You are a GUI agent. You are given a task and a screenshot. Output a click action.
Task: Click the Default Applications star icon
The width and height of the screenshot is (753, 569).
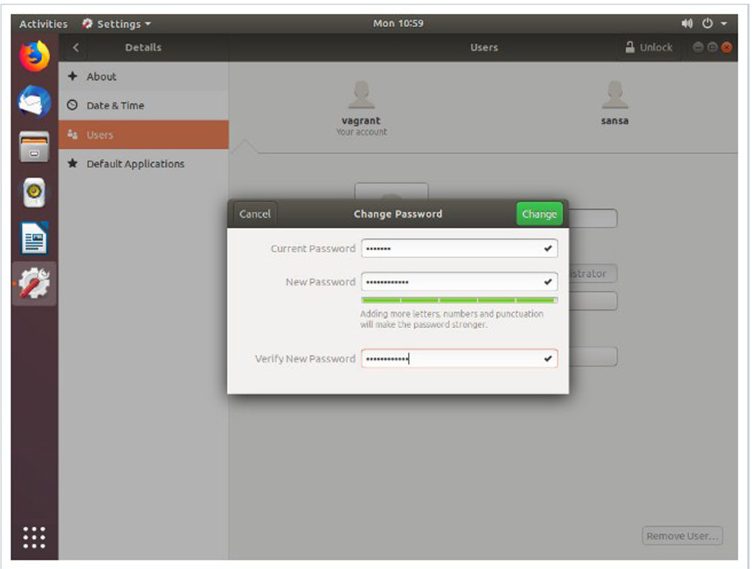pyautogui.click(x=73, y=163)
